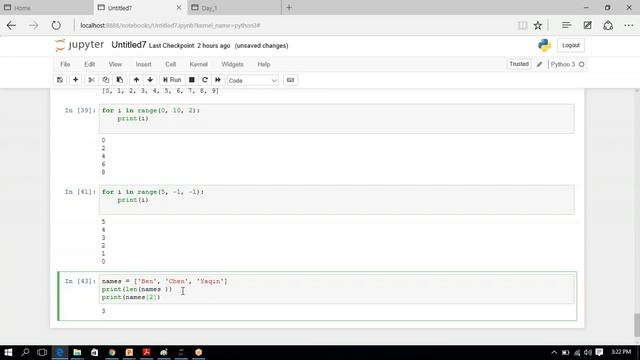Open Windows taskbar search
Viewport: 640px width, 360px height.
coord(25,352)
